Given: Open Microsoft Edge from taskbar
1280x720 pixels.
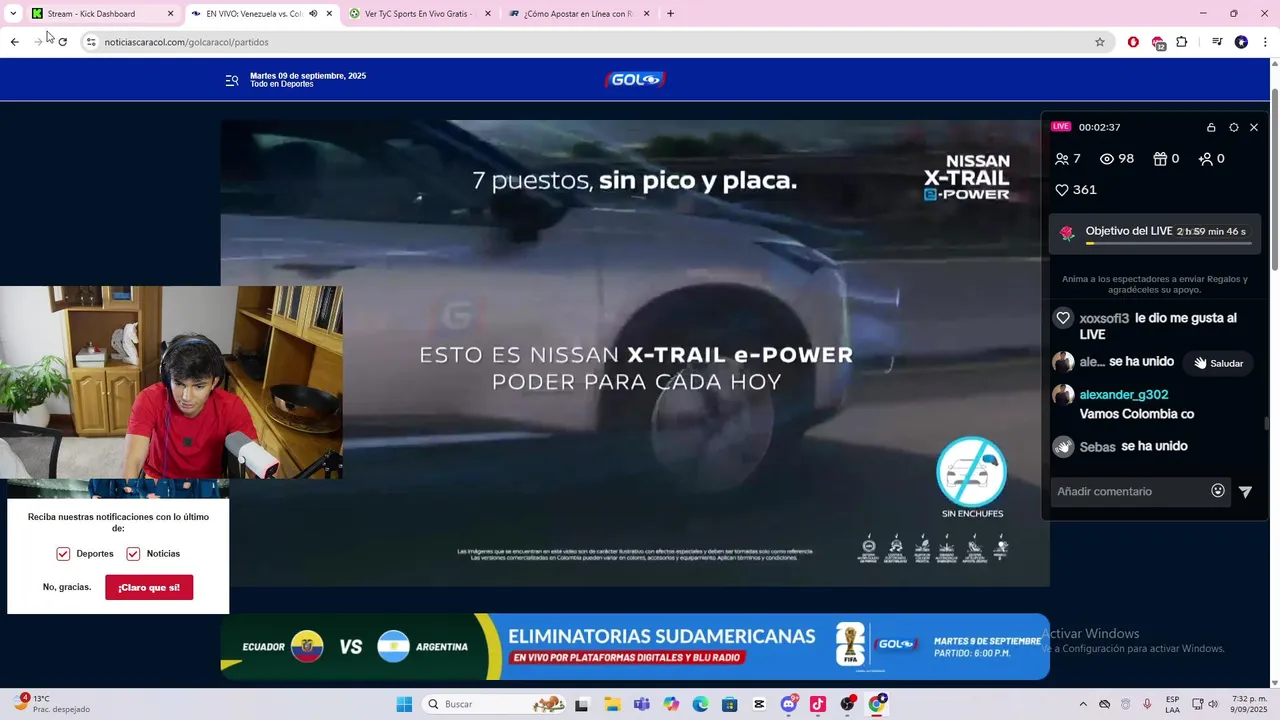Looking at the screenshot, I should click(700, 704).
